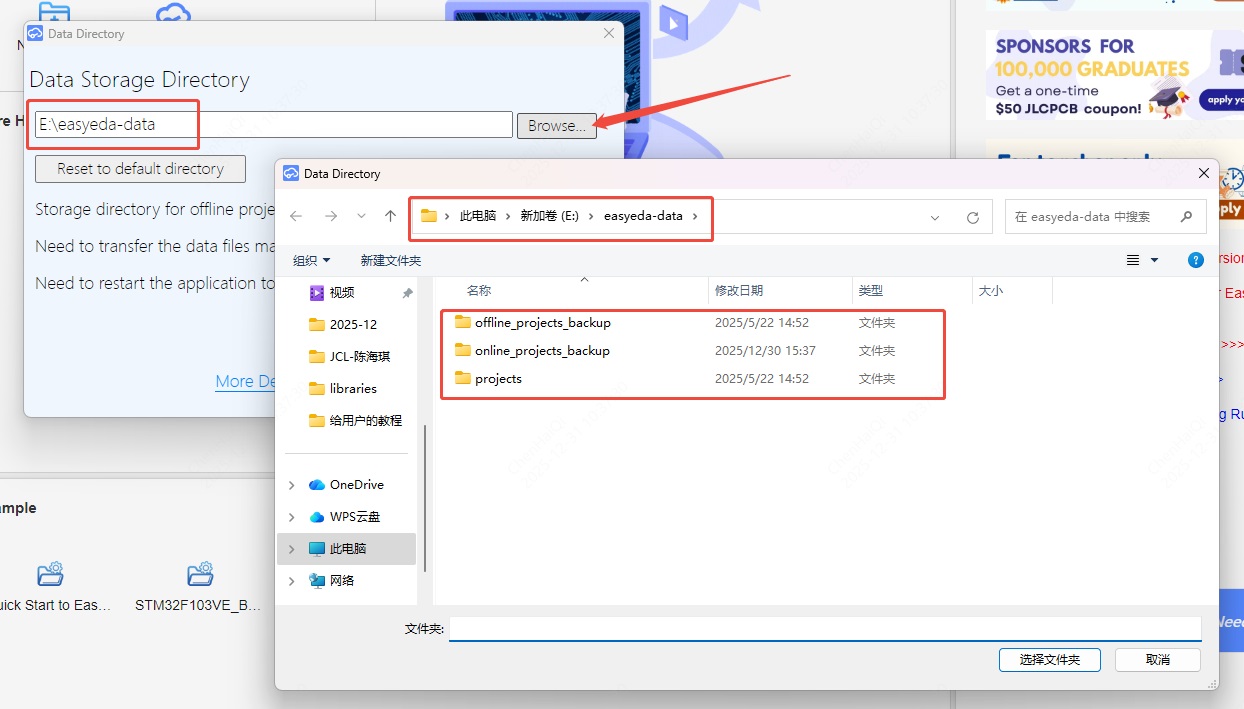
Task: Click Reset to default directory button
Action: [x=140, y=169]
